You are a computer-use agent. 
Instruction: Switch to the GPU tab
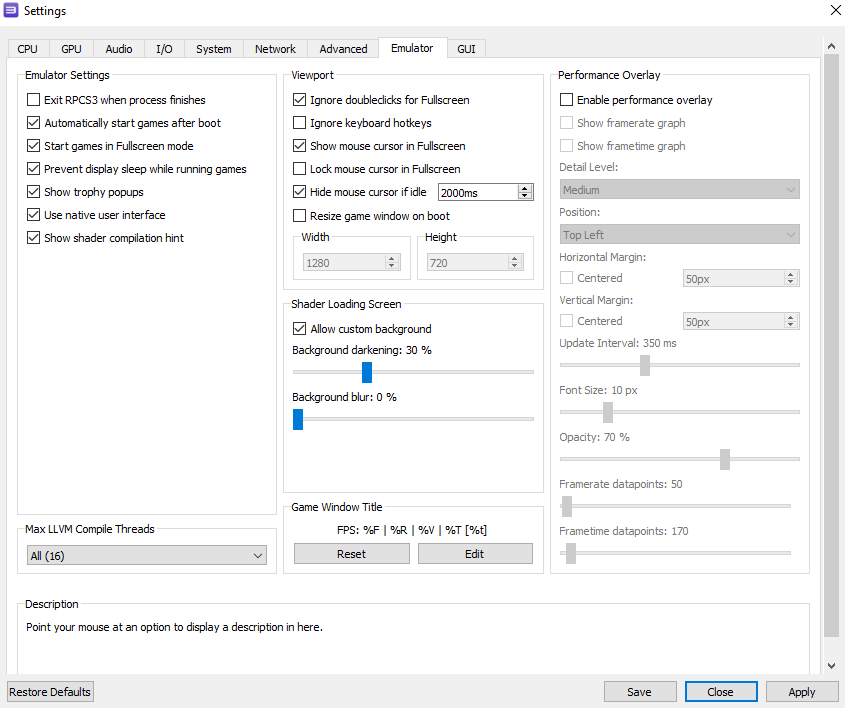[71, 49]
